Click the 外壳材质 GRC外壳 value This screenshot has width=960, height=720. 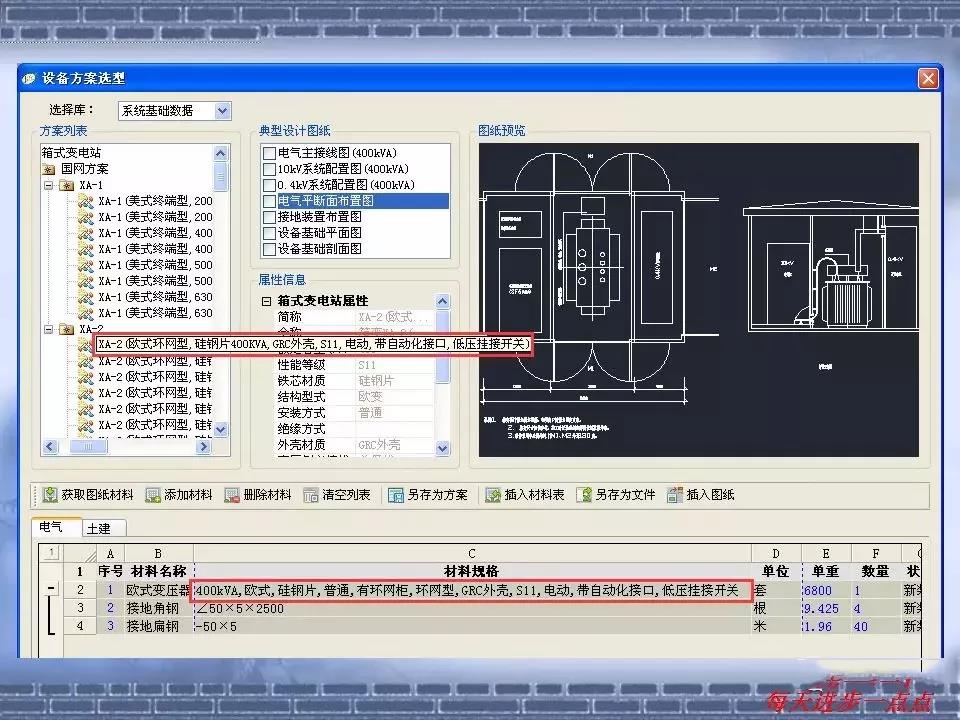point(395,445)
